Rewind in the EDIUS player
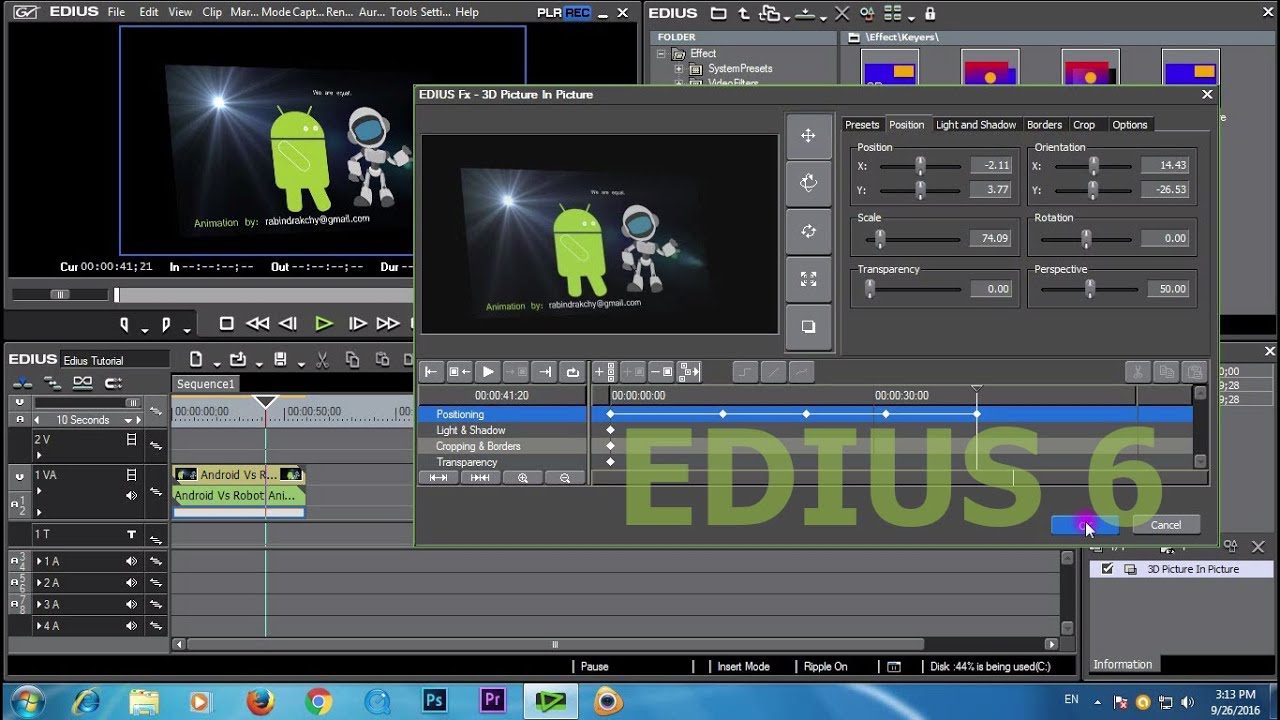 coord(257,324)
